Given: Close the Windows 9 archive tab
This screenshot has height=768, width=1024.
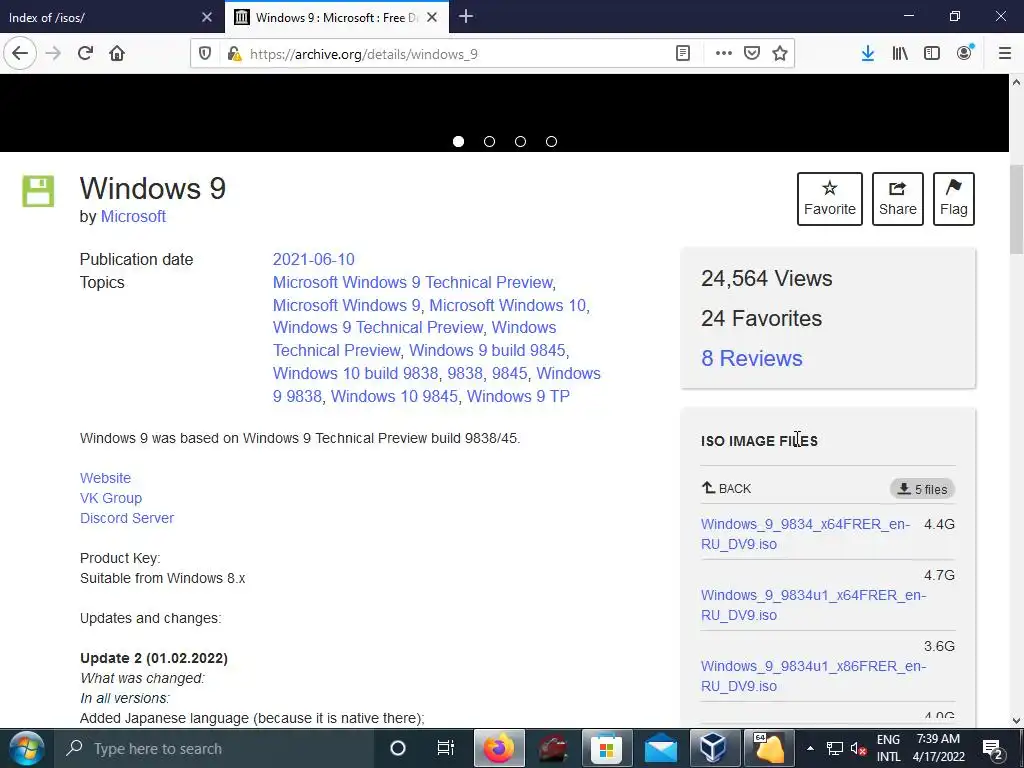Looking at the screenshot, I should (x=432, y=18).
